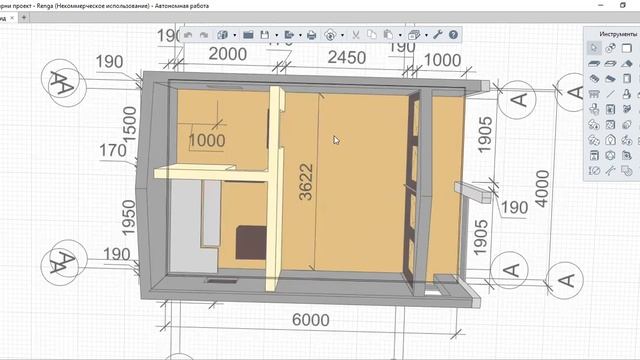Screen dimensions: 640x360
Task: Select the 1950 dimension on the left
Action: (128, 218)
